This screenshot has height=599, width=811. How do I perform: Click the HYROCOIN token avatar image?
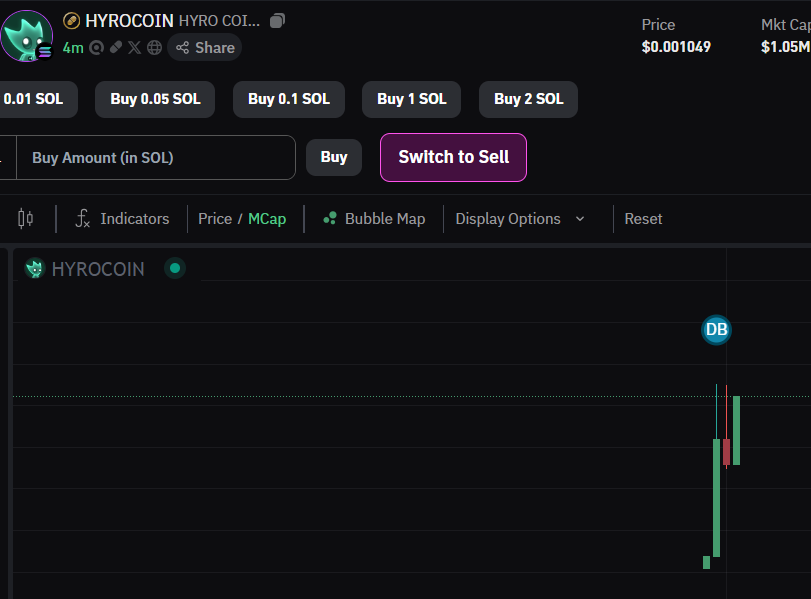point(26,36)
